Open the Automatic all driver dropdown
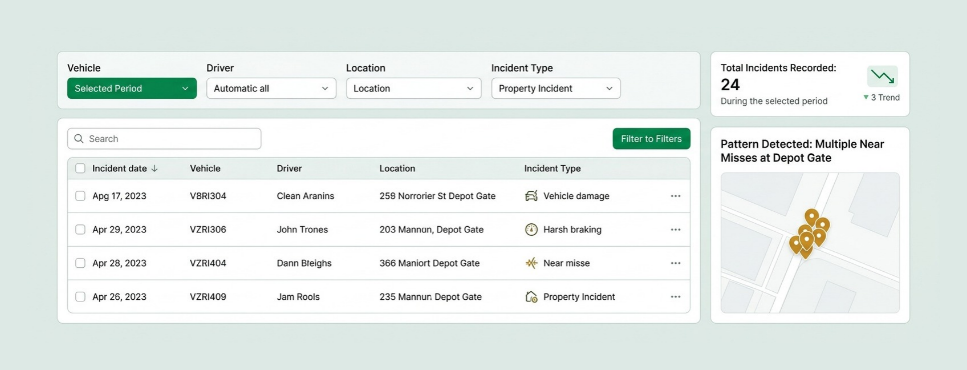This screenshot has height=370, width=967. click(x=271, y=88)
